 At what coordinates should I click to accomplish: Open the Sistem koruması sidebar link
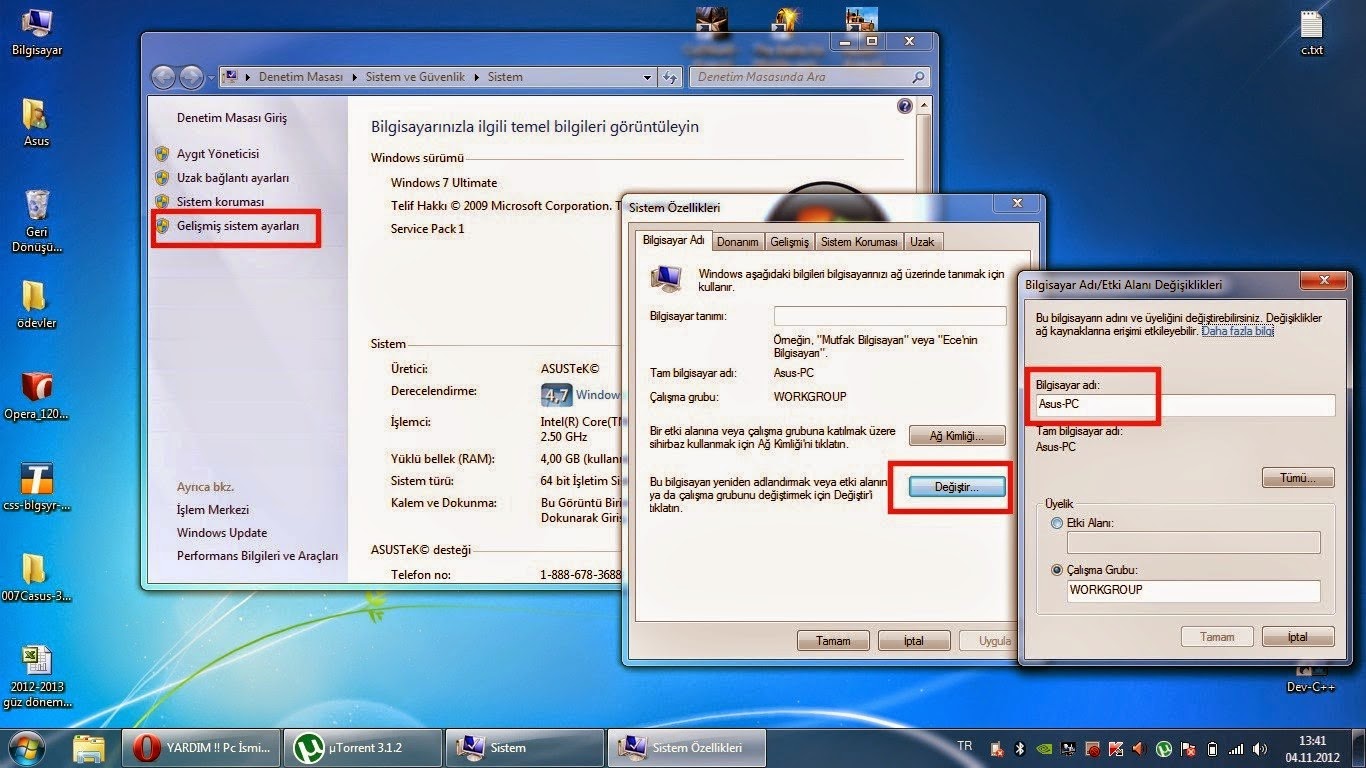pyautogui.click(x=220, y=202)
